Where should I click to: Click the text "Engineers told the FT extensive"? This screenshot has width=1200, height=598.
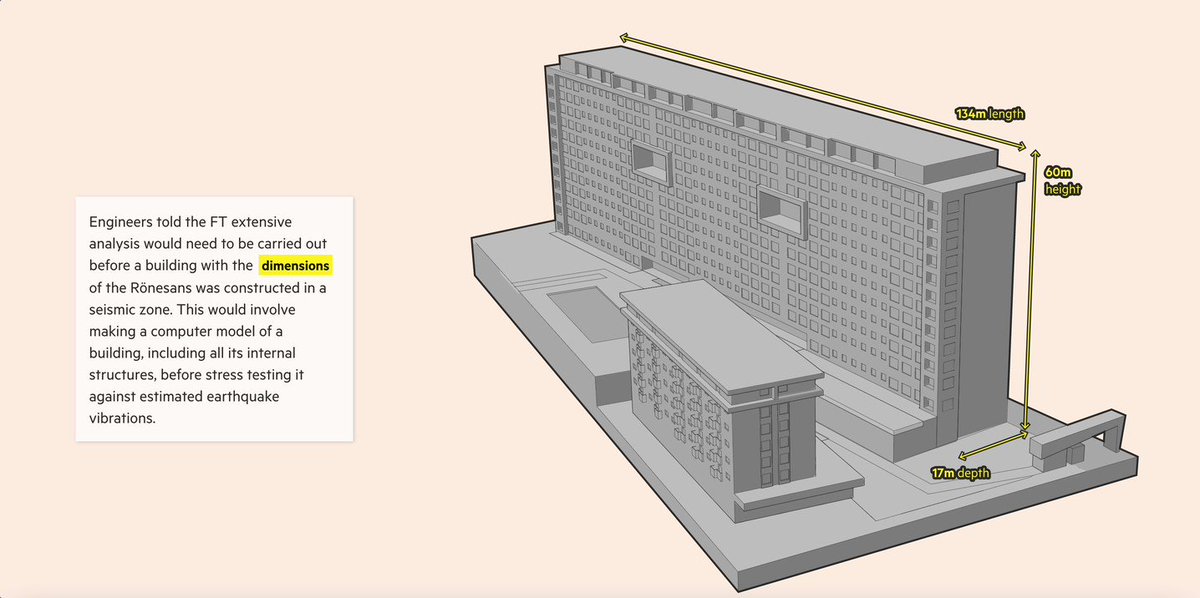pos(189,222)
